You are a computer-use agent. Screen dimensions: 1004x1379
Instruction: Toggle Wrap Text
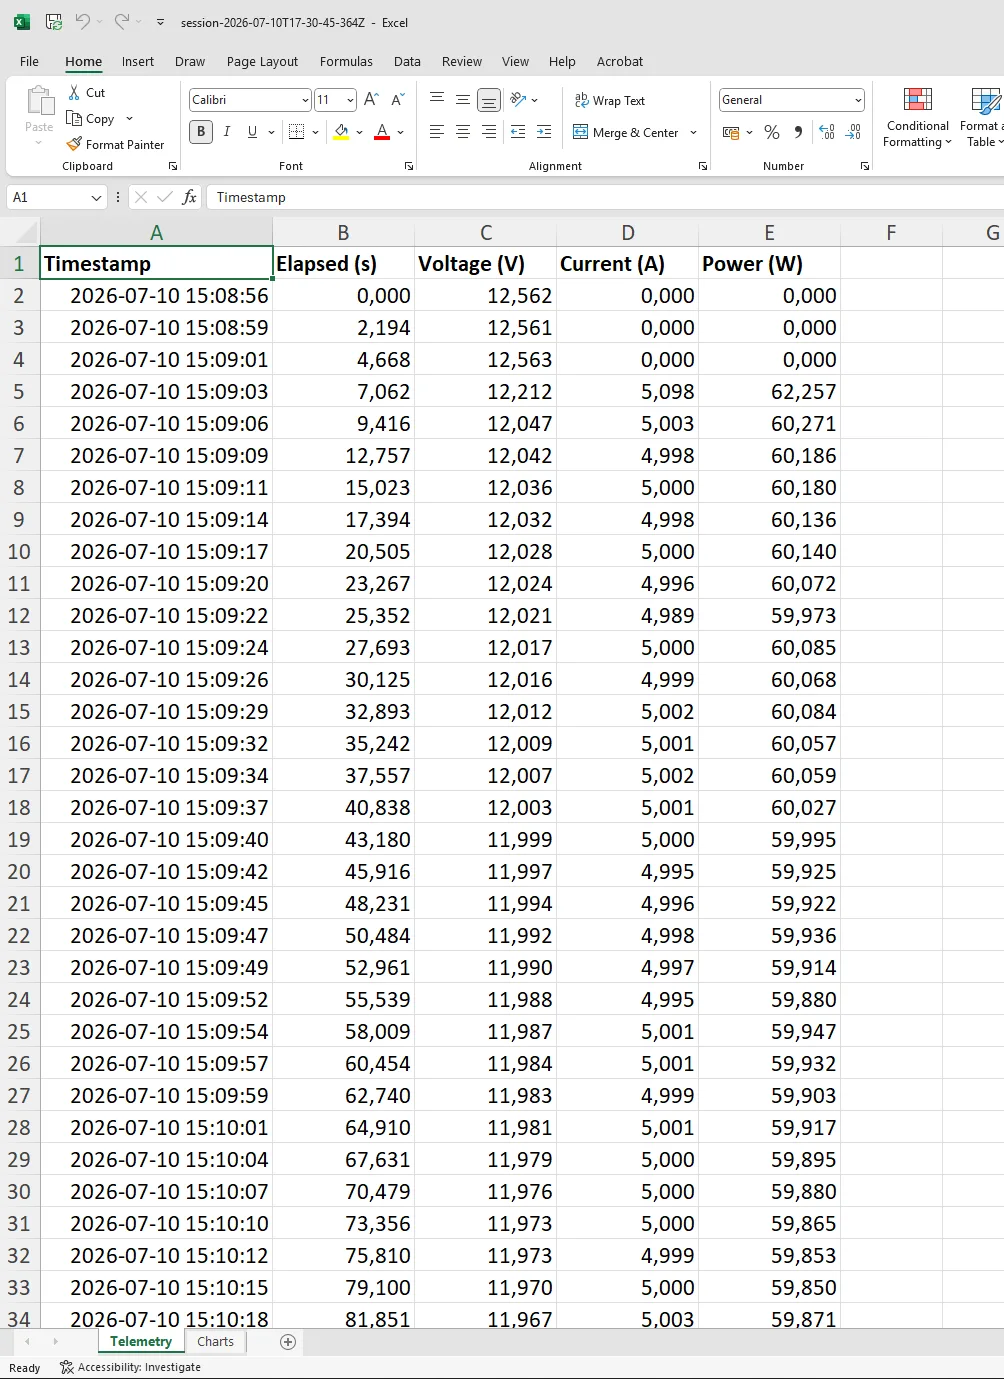pos(610,100)
